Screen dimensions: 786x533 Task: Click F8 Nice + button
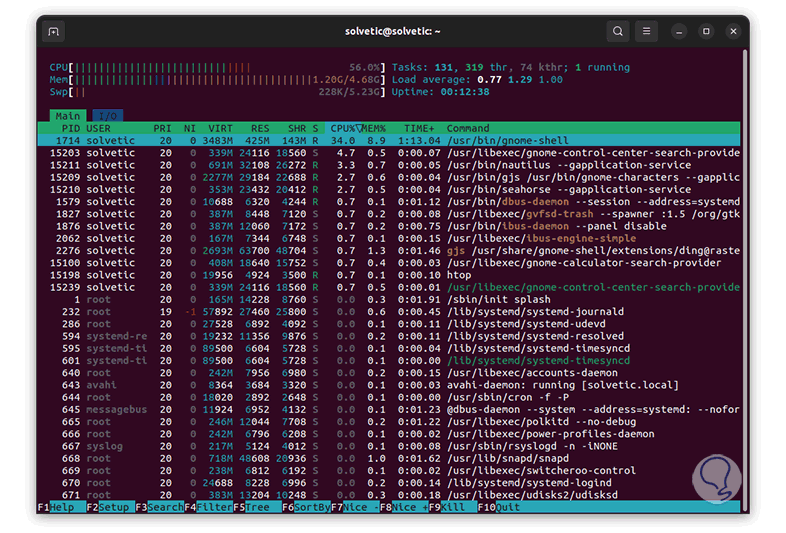[405, 507]
